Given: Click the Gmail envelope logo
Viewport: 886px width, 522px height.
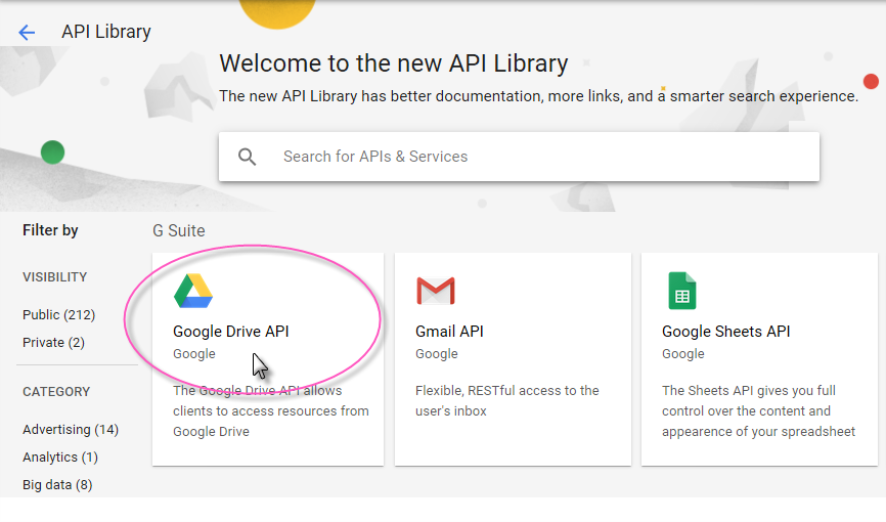Looking at the screenshot, I should 436,291.
